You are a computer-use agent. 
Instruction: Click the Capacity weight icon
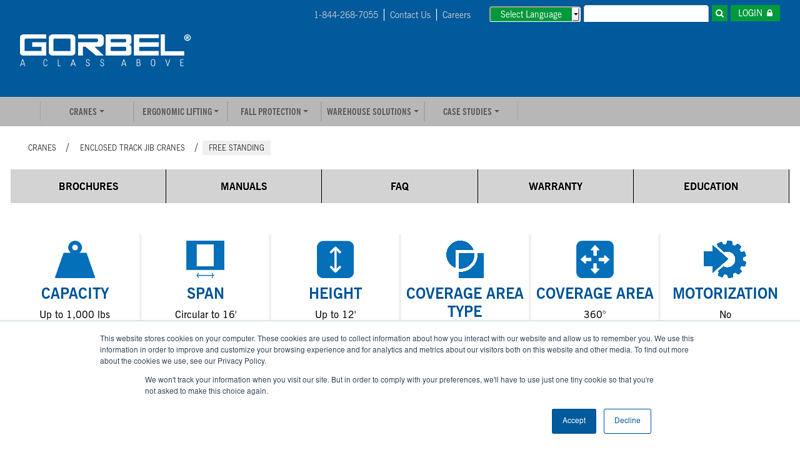(x=75, y=259)
